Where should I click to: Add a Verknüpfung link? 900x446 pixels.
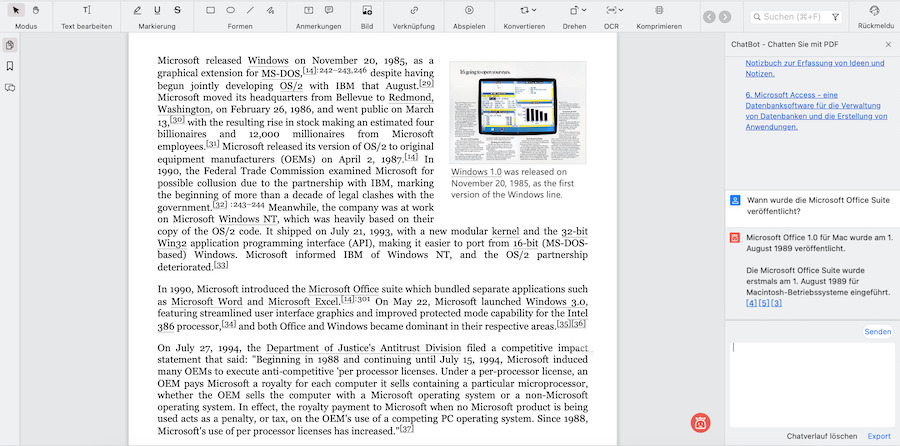[x=413, y=10]
